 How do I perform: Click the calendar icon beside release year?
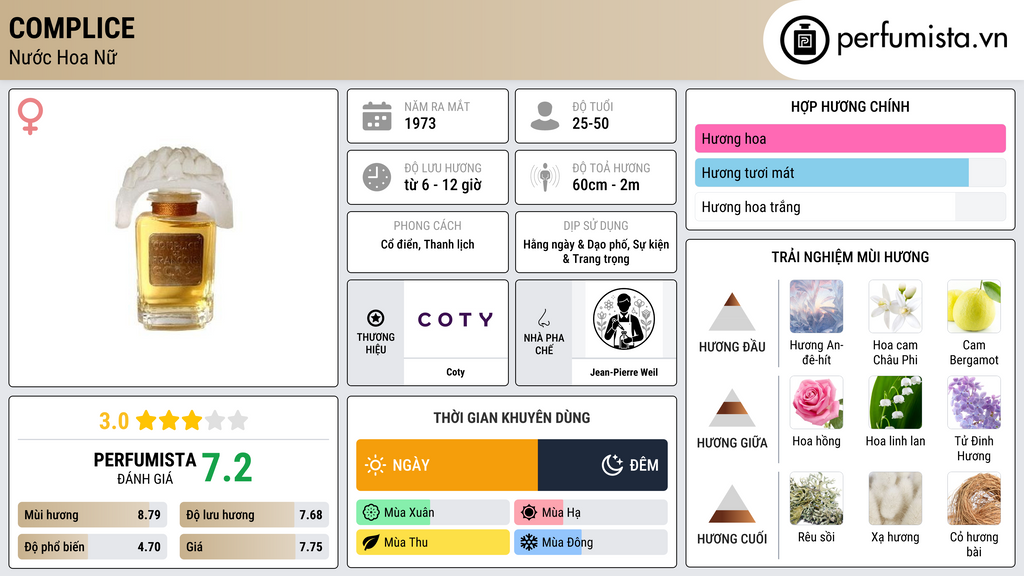point(377,116)
